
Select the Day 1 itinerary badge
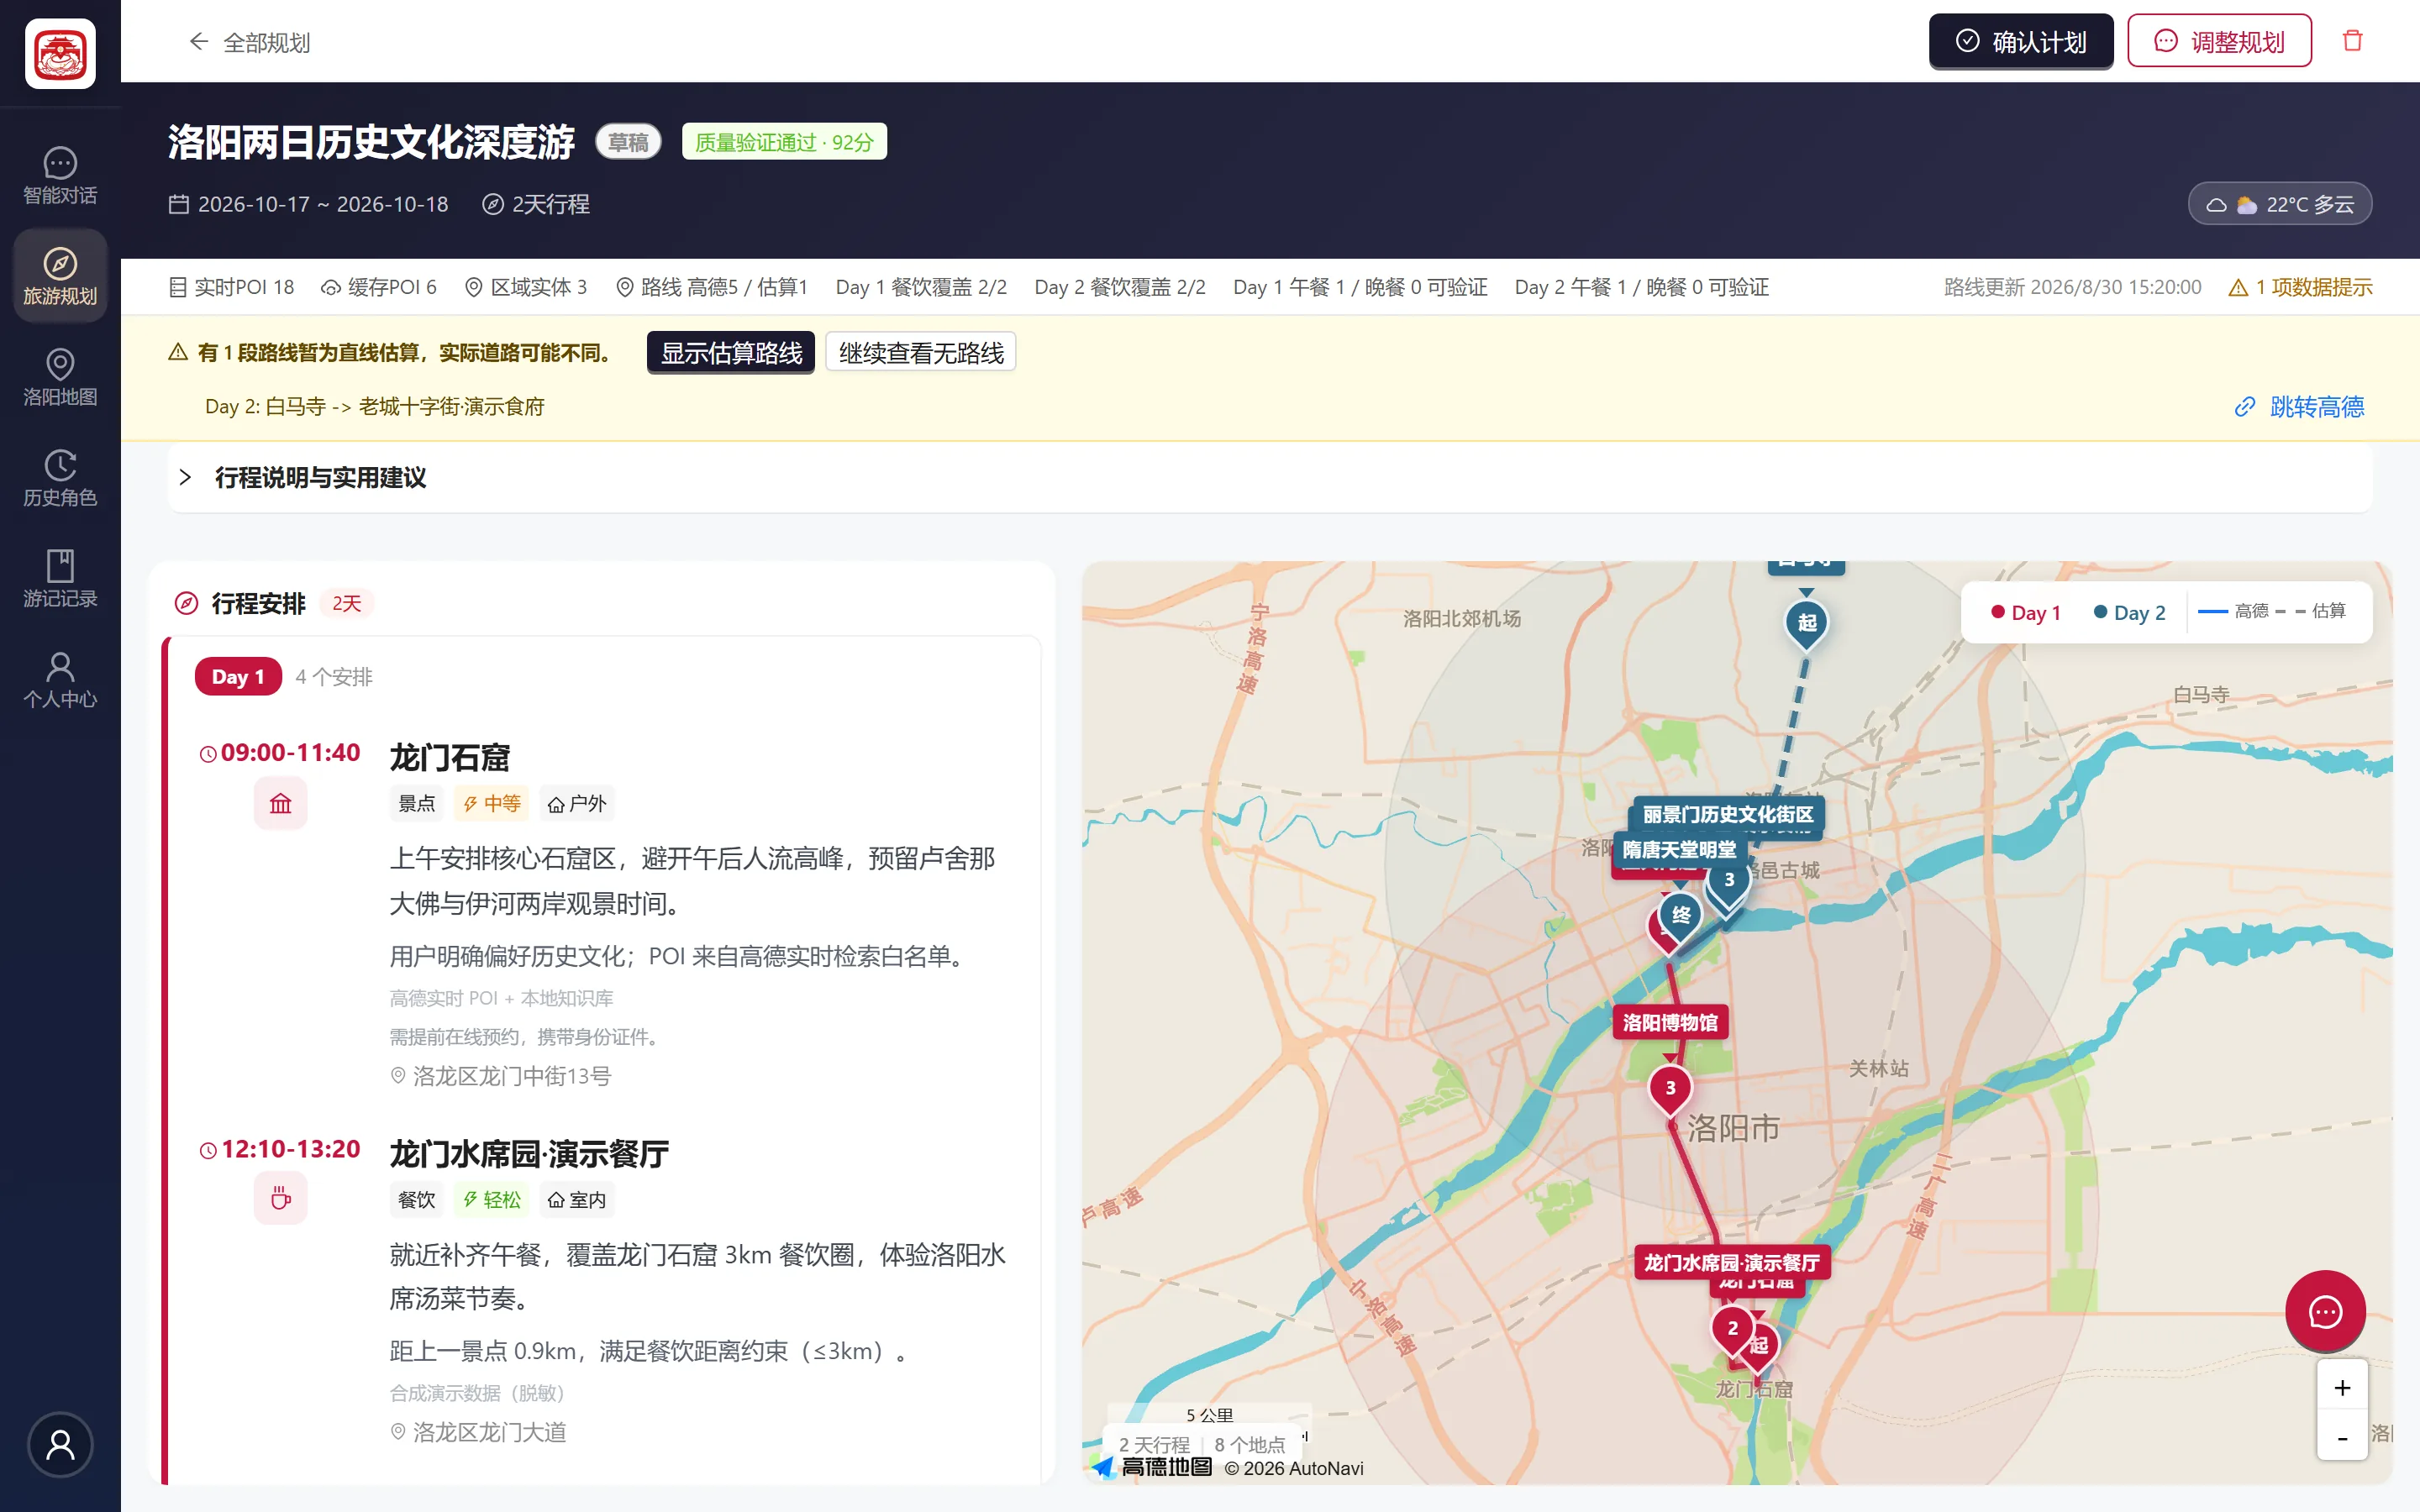238,677
